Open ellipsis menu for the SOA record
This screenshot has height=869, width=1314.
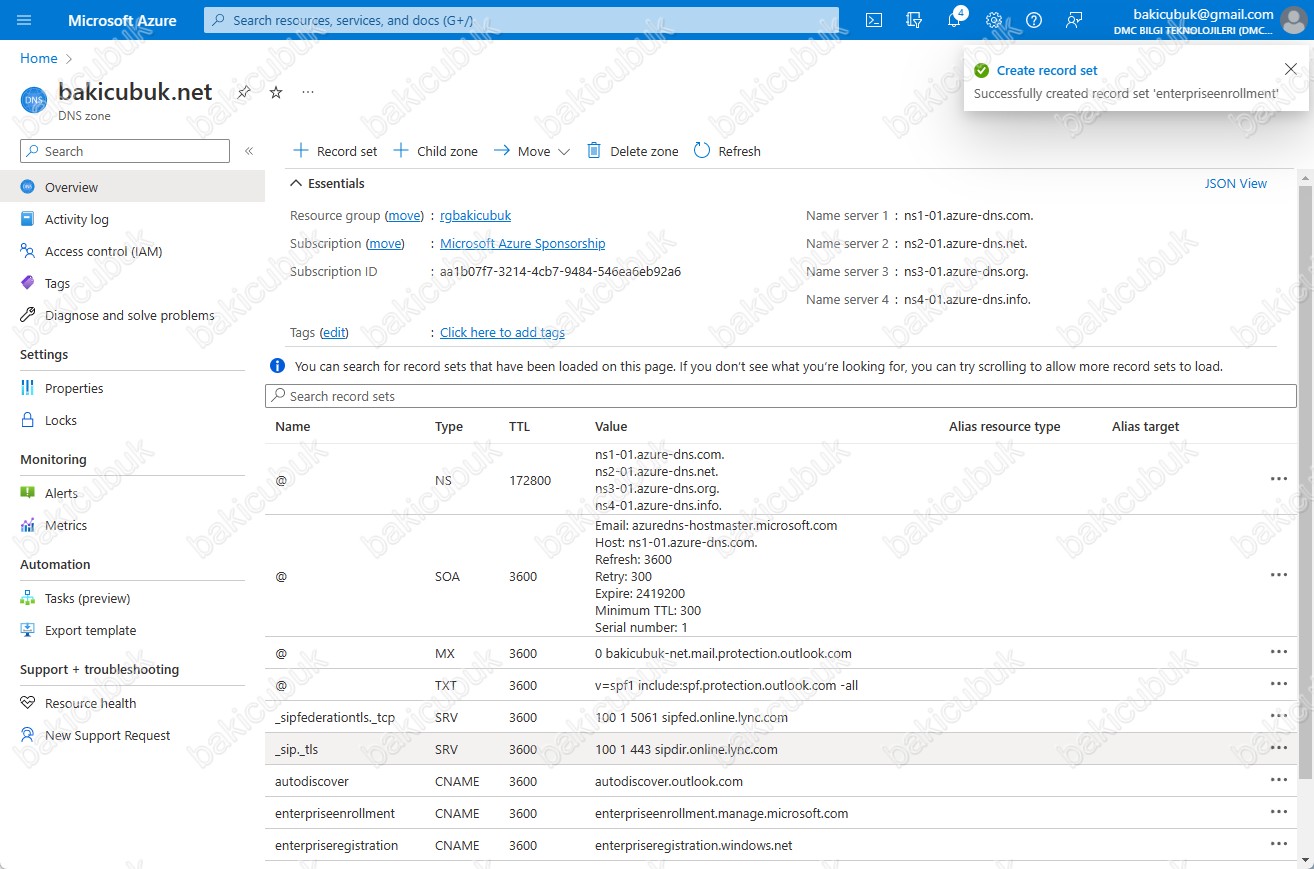[x=1278, y=575]
